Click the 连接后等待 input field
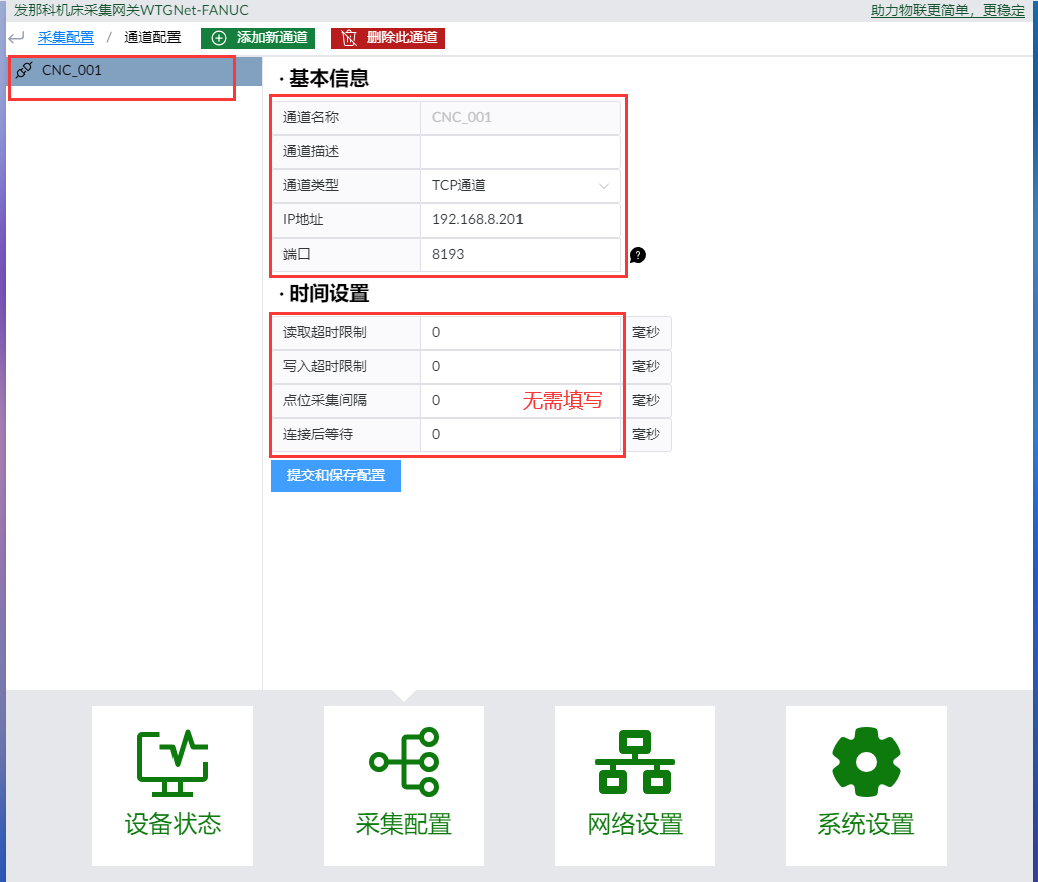This screenshot has height=882, width=1038. 520,434
